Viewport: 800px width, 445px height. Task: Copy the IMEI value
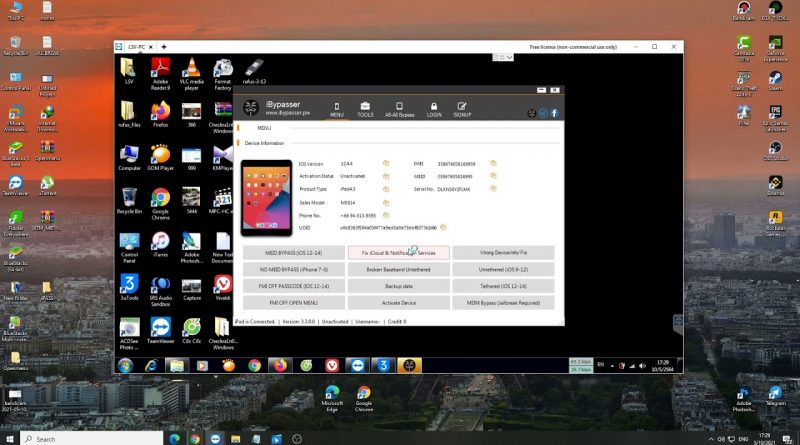pyautogui.click(x=493, y=163)
